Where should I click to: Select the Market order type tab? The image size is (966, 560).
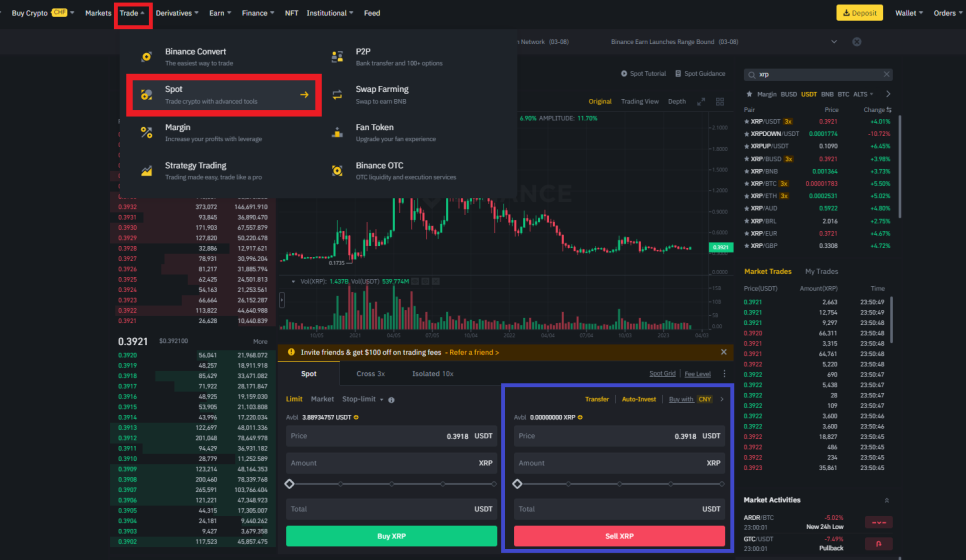(322, 399)
